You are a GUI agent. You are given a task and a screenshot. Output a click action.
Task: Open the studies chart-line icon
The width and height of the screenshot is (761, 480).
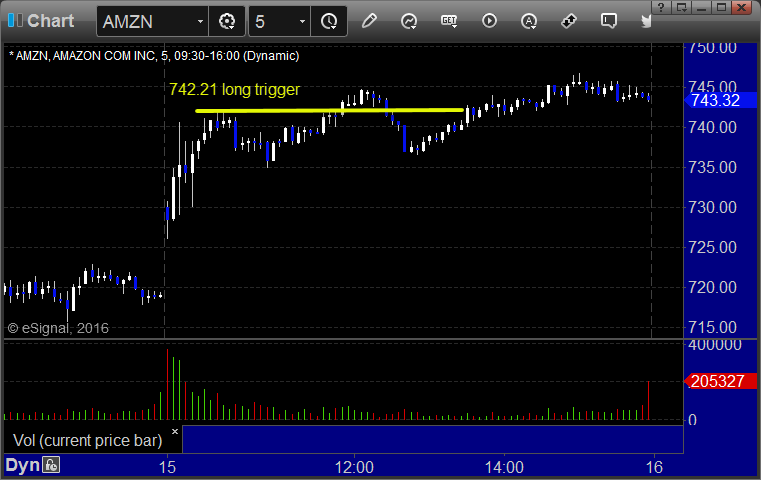coord(409,21)
